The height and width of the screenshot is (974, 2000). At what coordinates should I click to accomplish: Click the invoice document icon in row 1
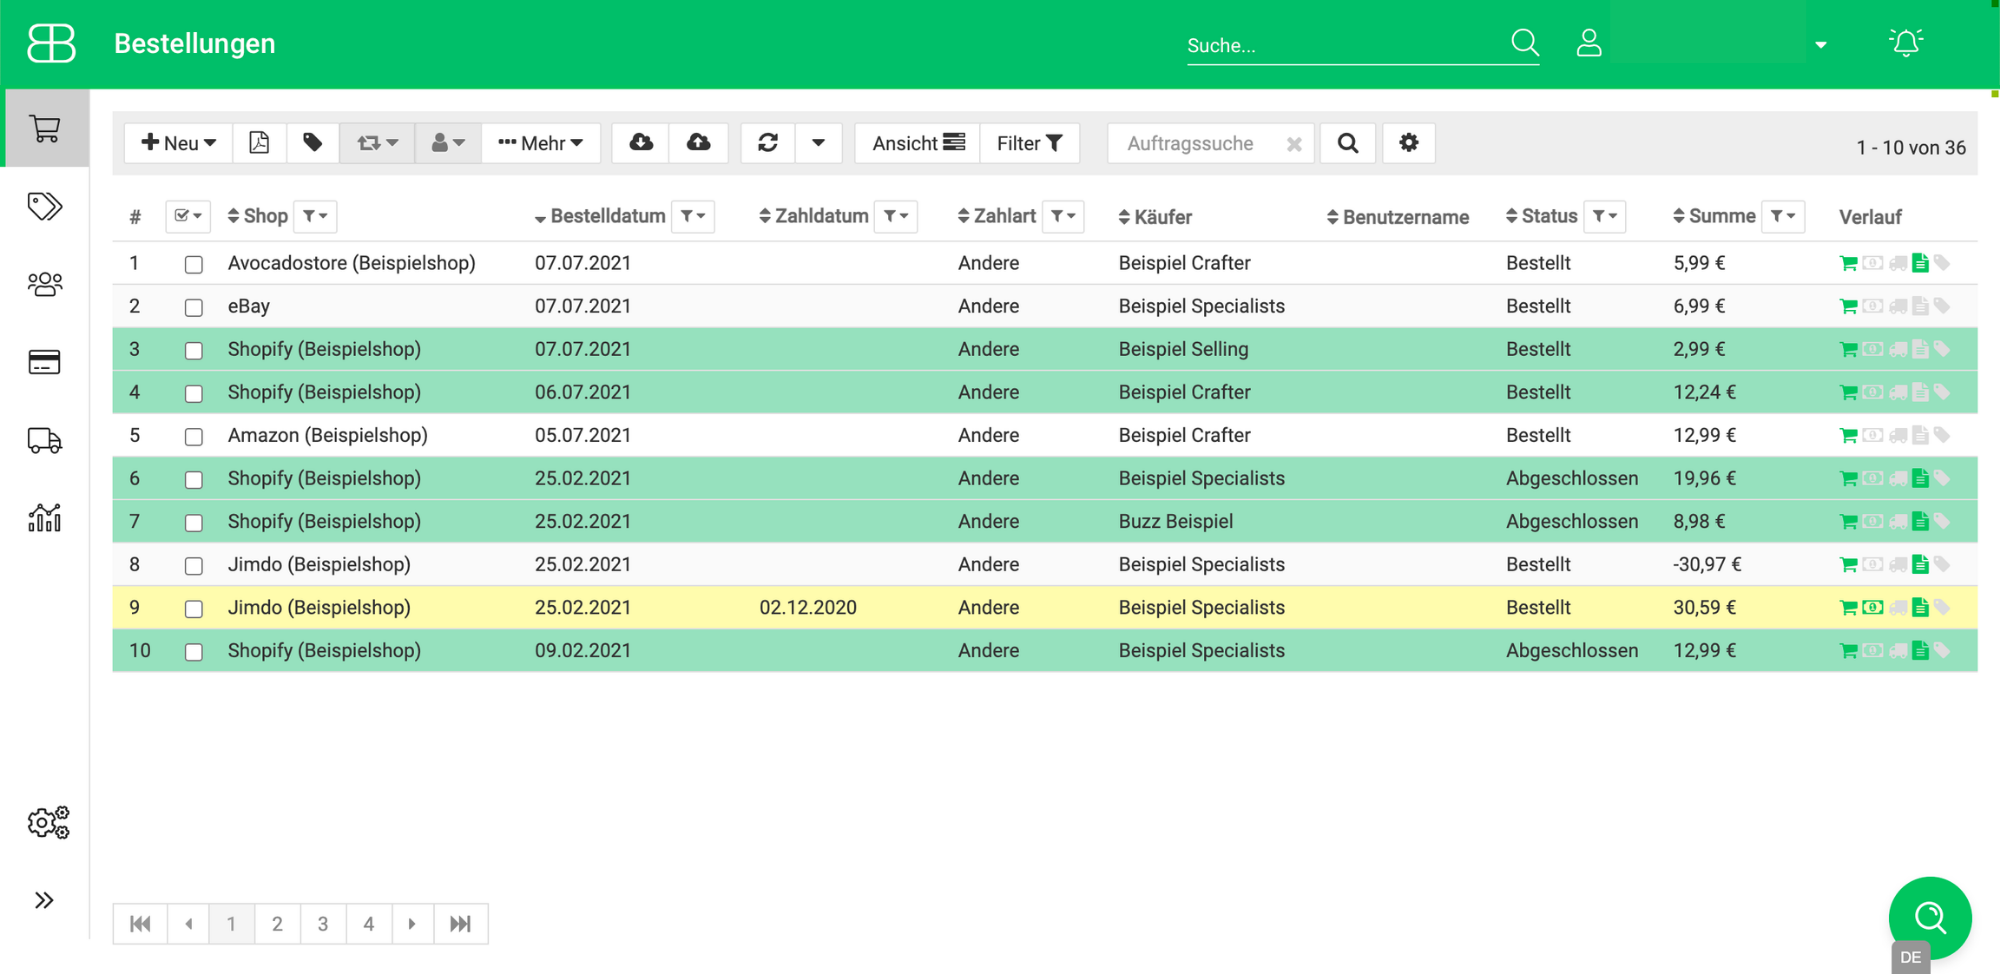pyautogui.click(x=1920, y=263)
